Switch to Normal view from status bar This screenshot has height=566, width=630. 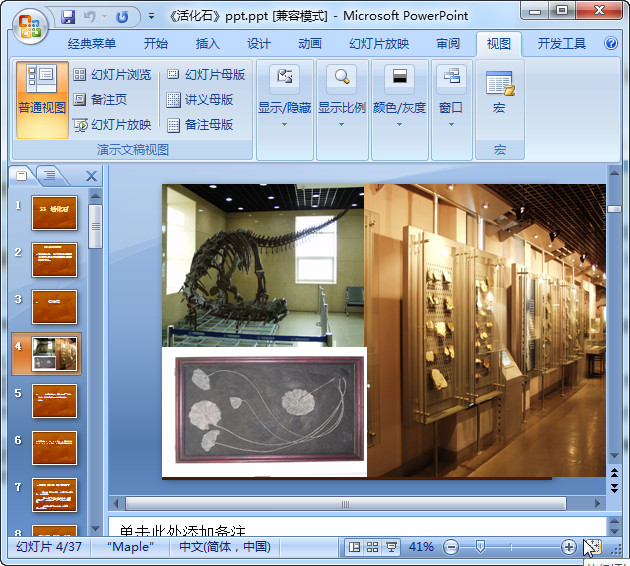point(354,547)
